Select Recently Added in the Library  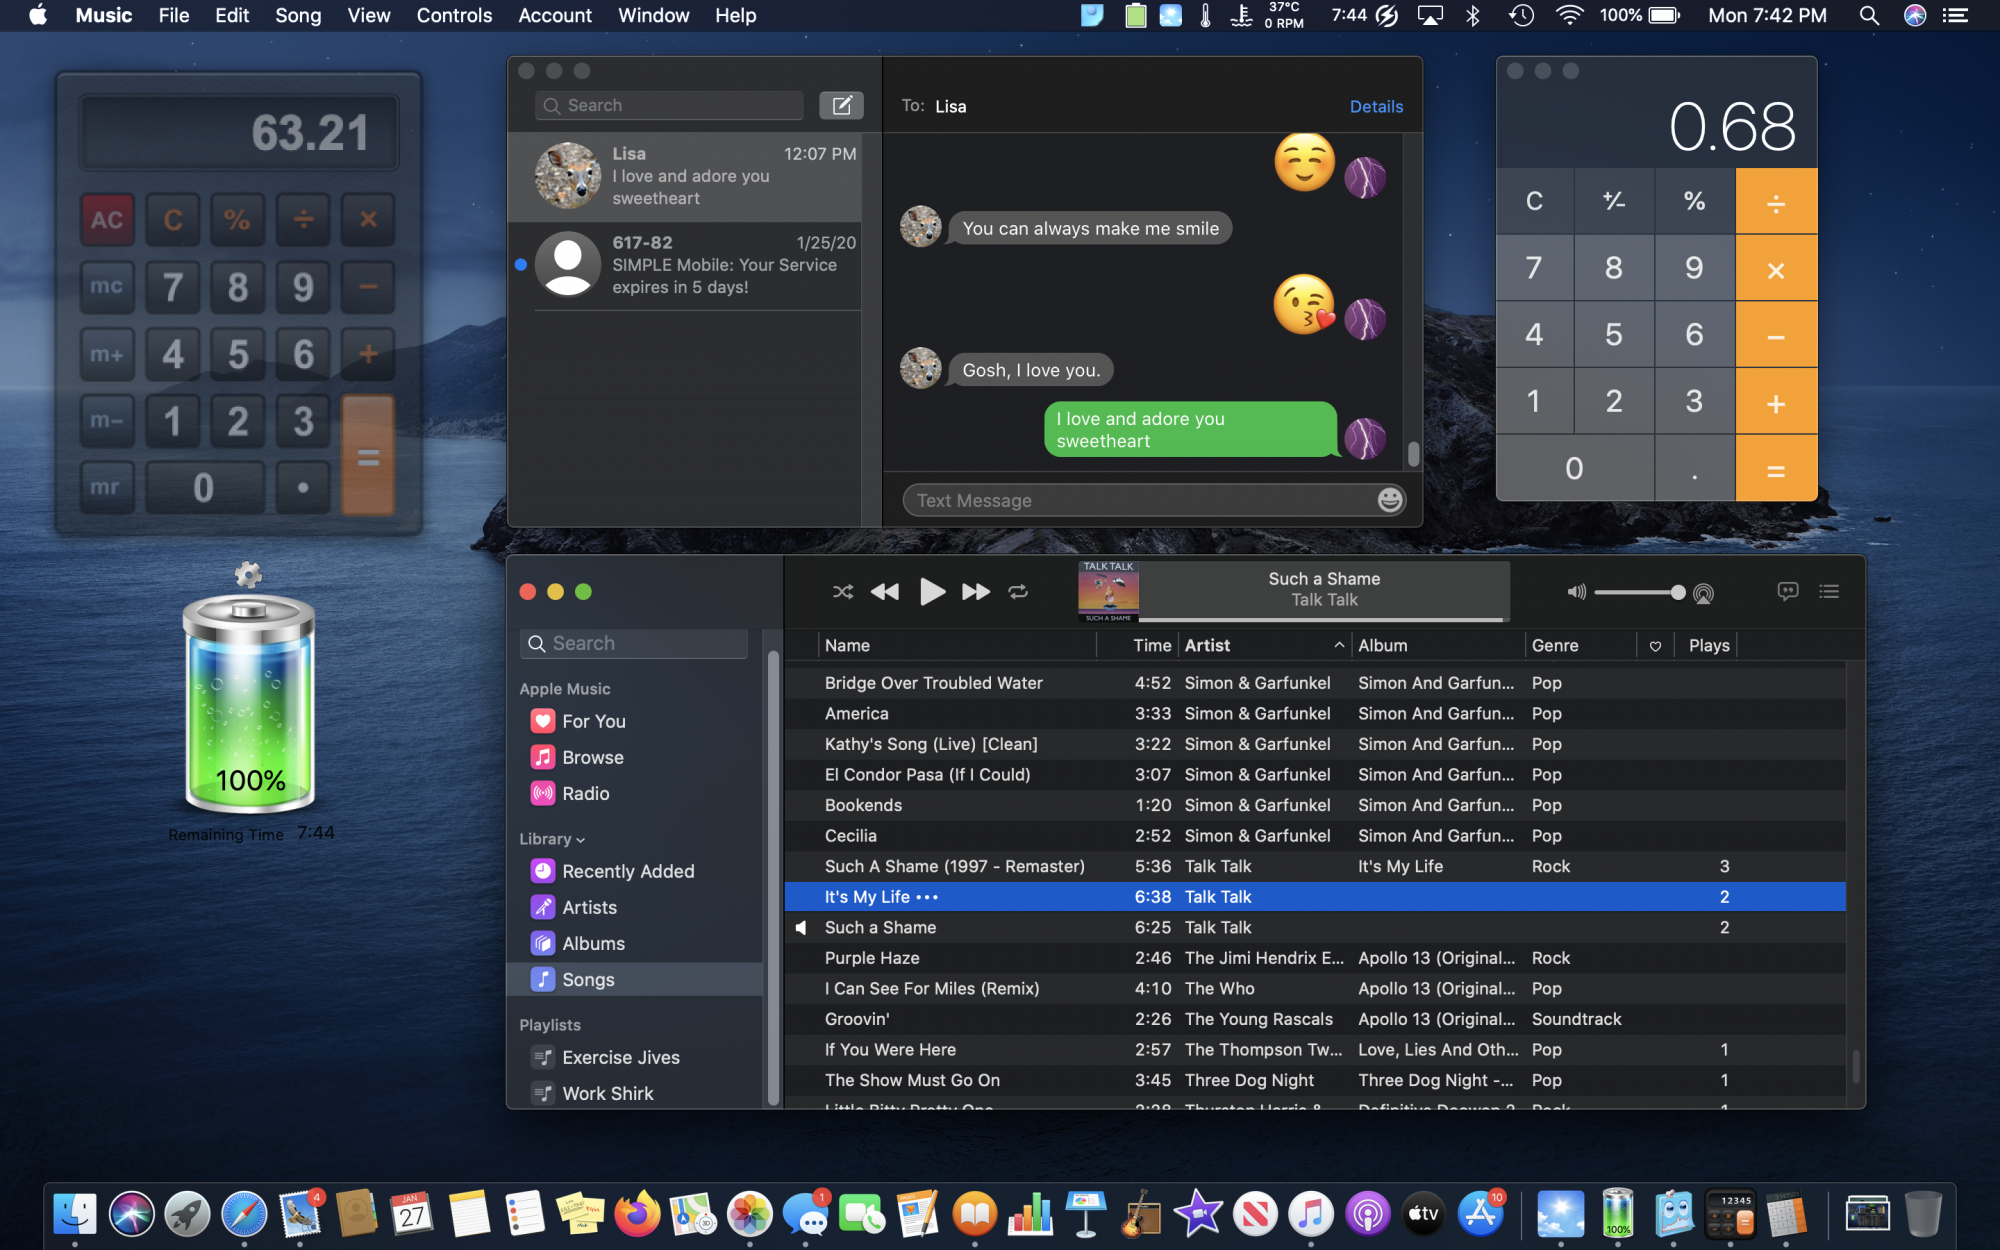coord(627,871)
